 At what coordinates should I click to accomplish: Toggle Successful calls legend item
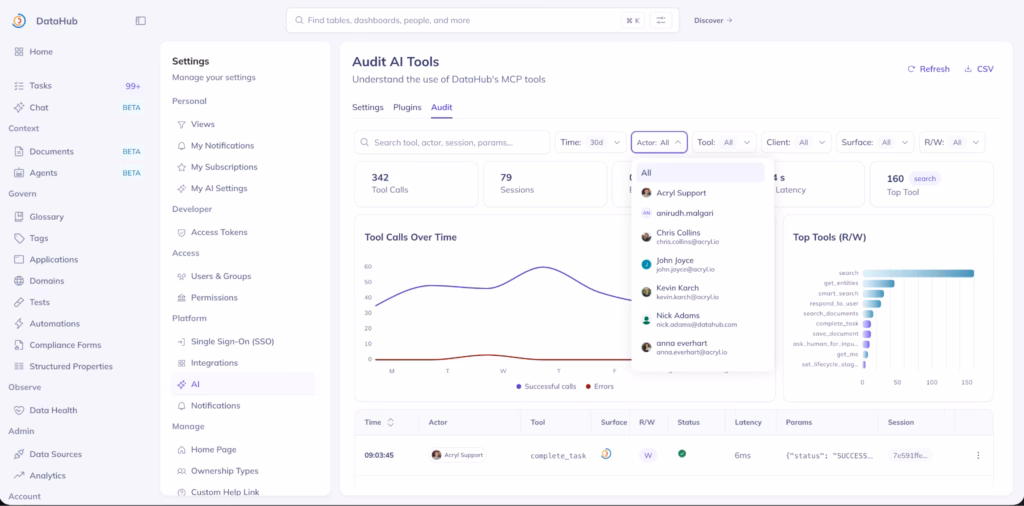click(546, 387)
